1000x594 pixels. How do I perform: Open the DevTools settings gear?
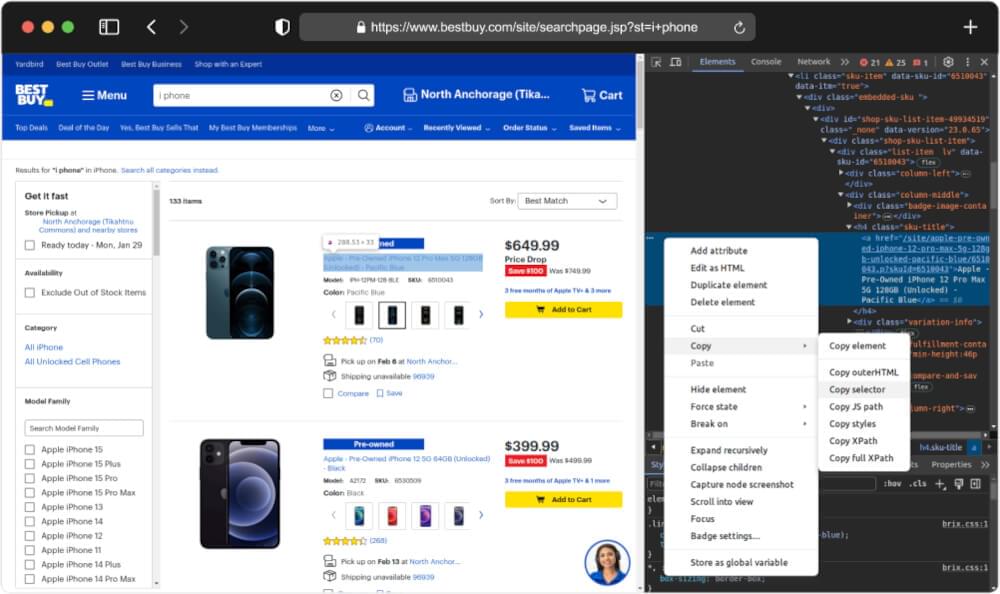click(x=948, y=62)
